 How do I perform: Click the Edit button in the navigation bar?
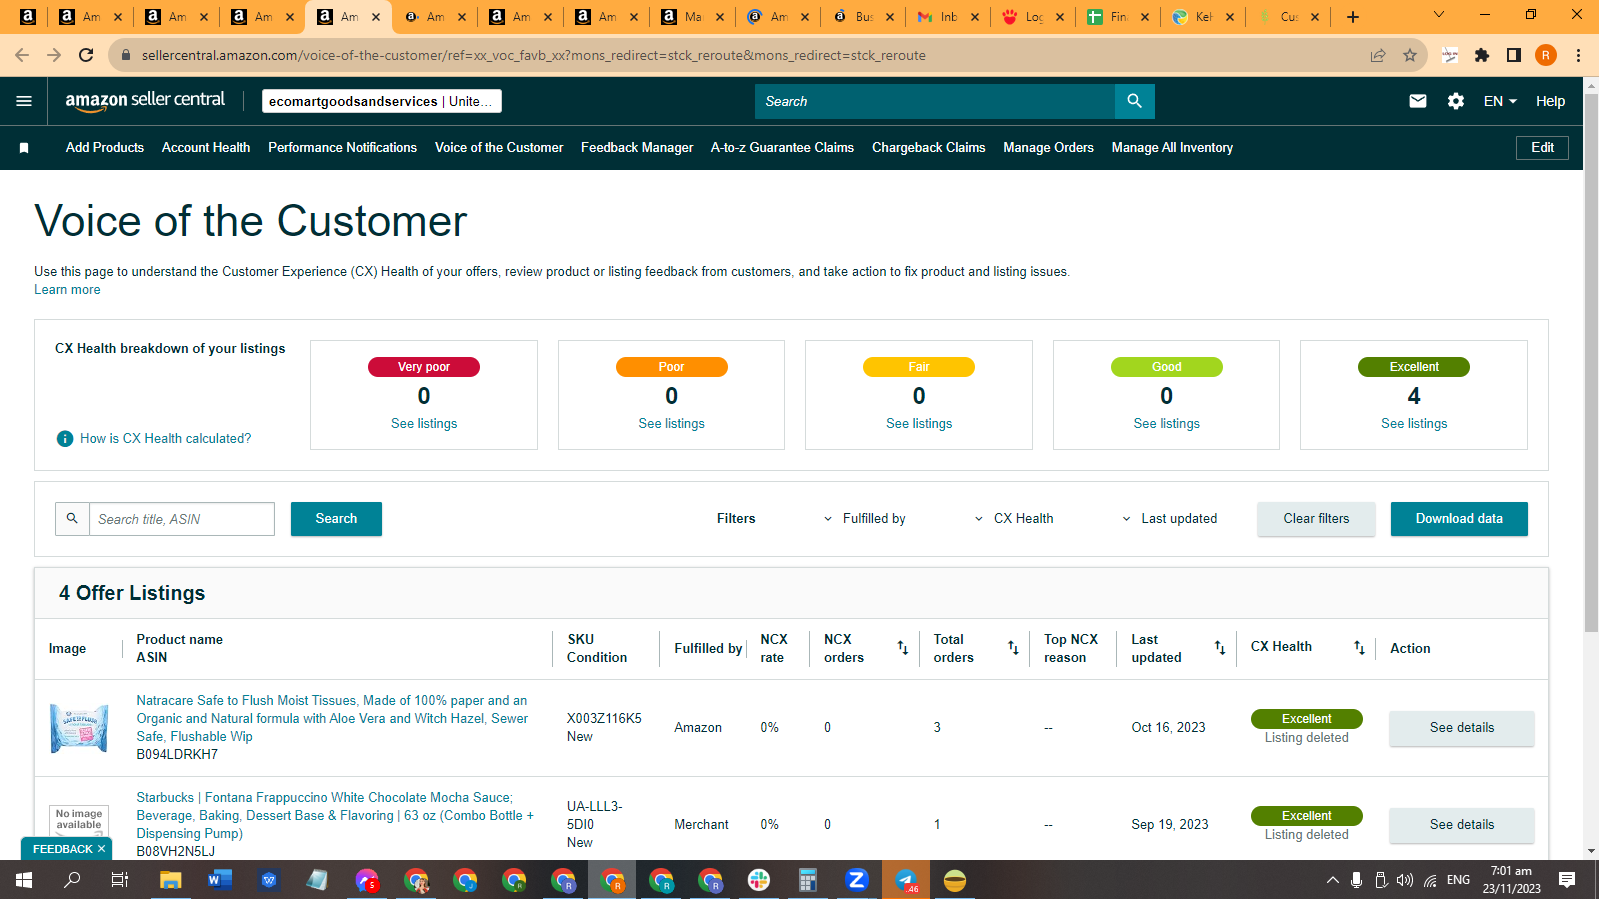1542,148
